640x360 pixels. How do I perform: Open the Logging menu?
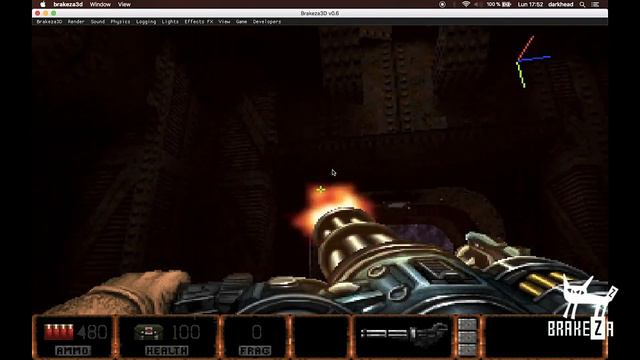coord(146,22)
